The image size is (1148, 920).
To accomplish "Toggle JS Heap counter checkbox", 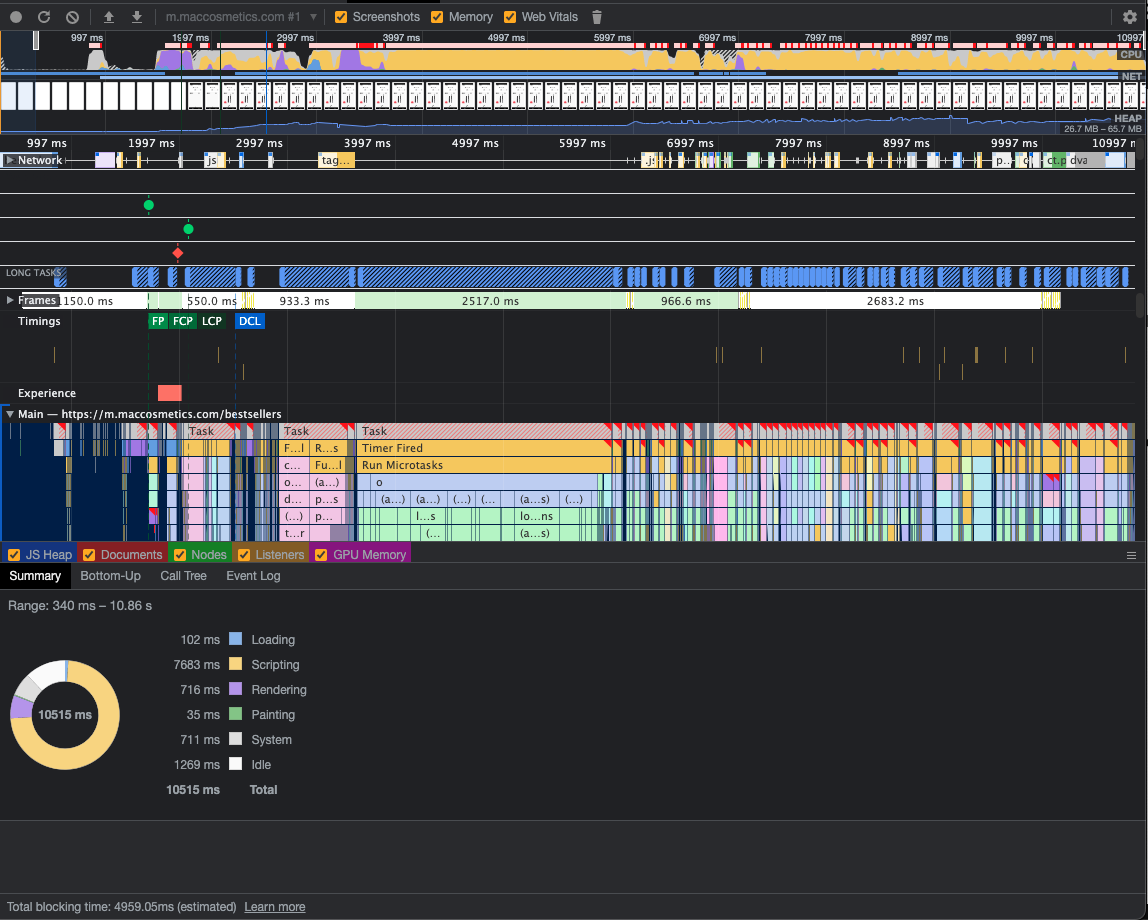I will (14, 555).
